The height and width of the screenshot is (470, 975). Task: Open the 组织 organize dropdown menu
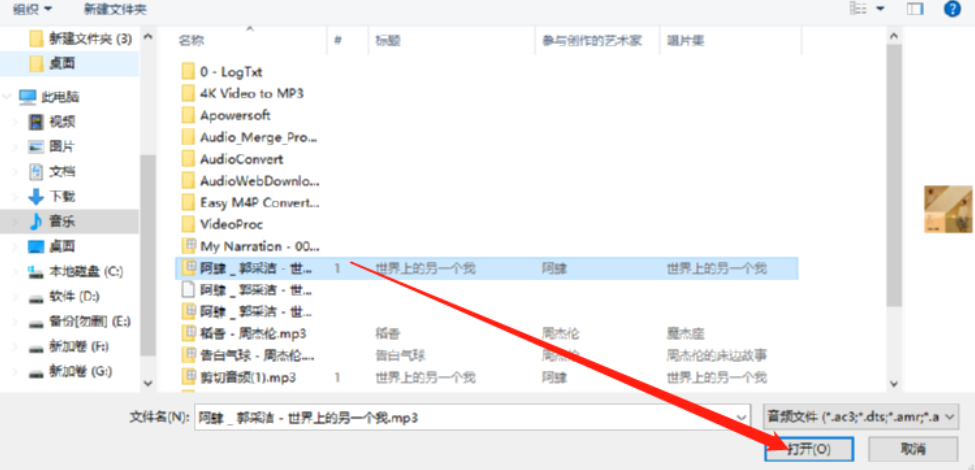33,9
